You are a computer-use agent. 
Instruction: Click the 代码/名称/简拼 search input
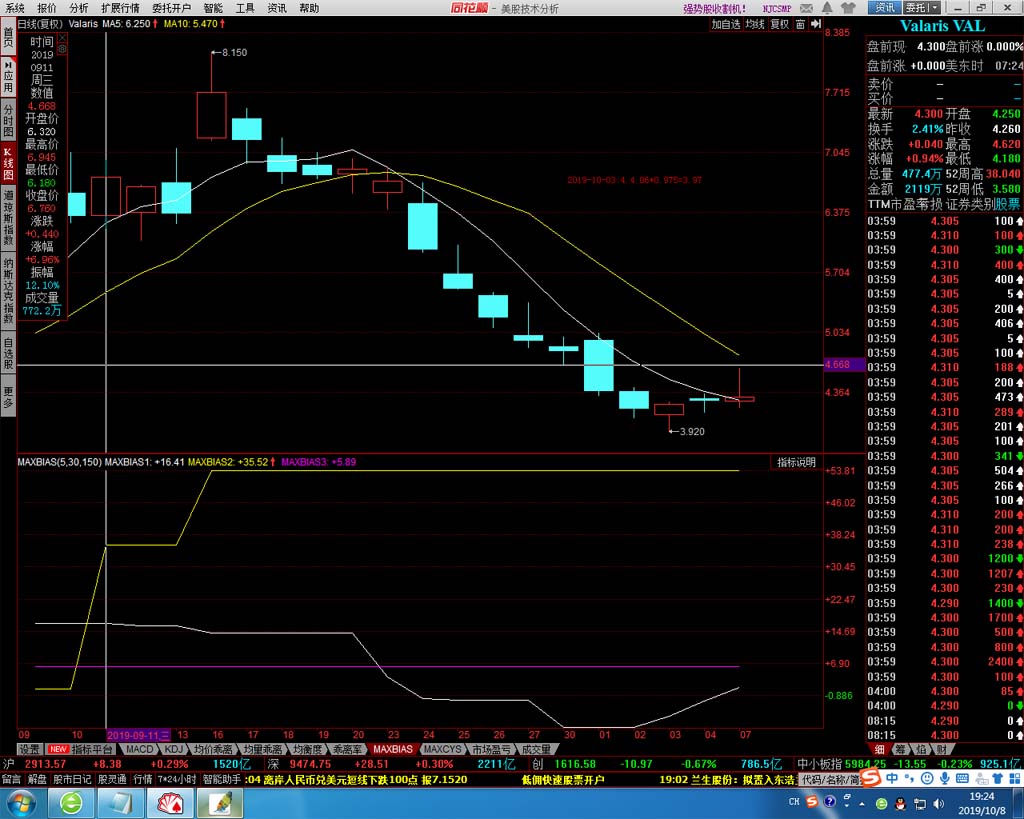pos(829,779)
